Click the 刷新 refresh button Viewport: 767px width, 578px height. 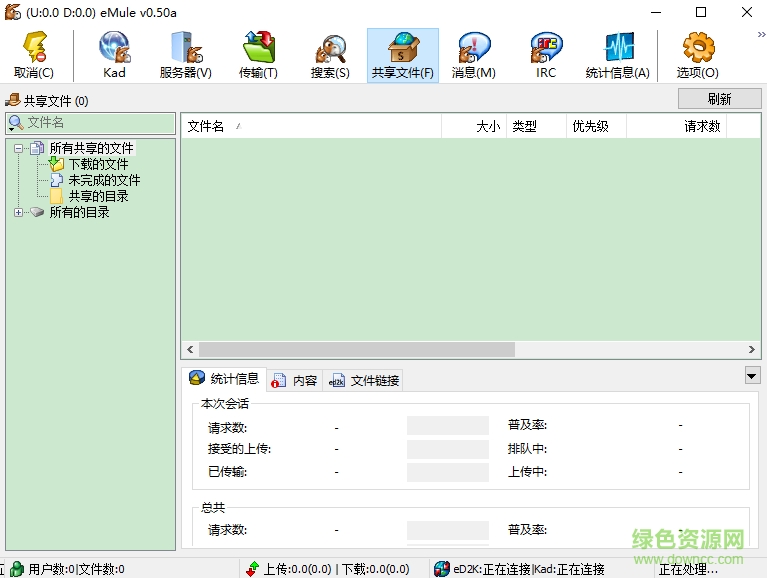point(719,99)
